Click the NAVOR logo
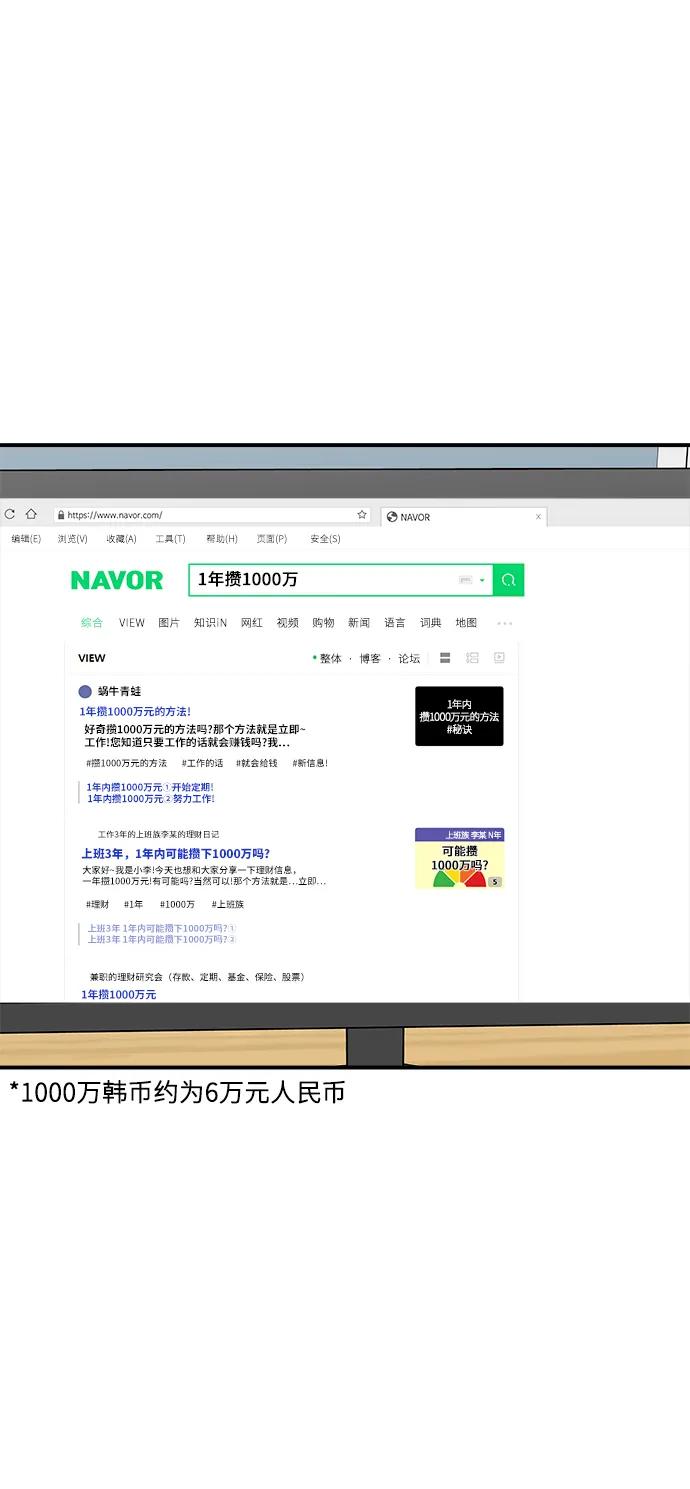 [116, 580]
